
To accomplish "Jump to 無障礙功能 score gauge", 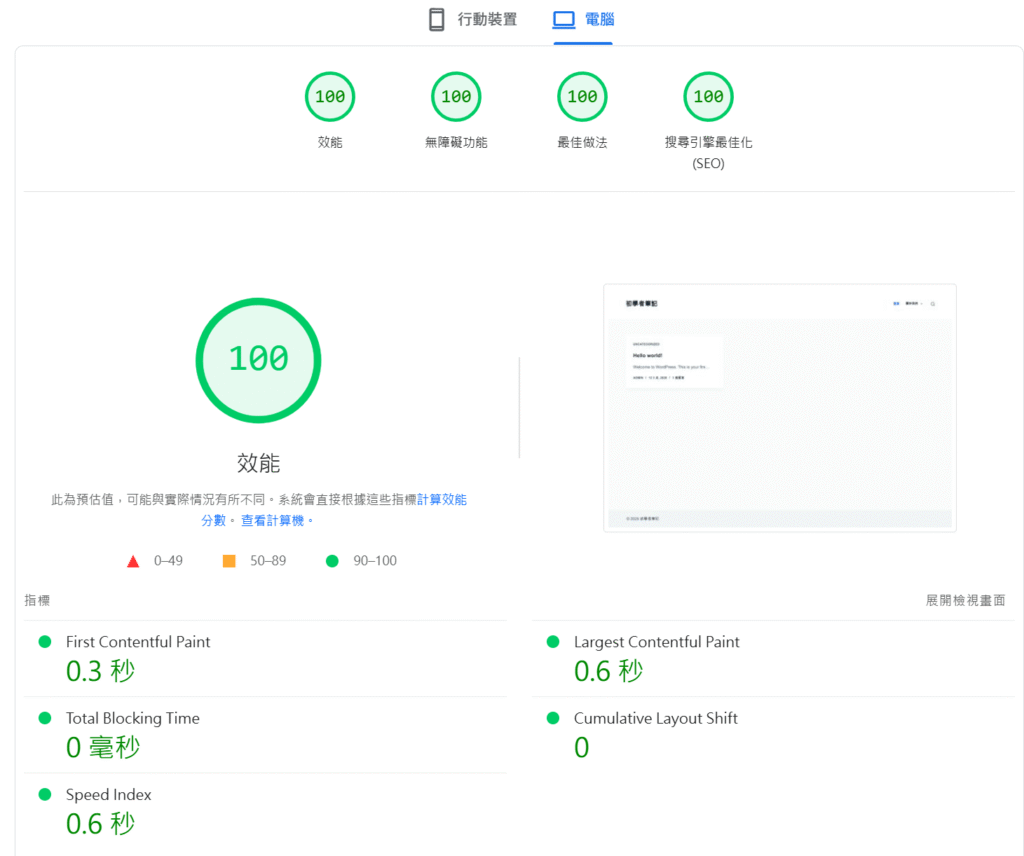I will 456,98.
